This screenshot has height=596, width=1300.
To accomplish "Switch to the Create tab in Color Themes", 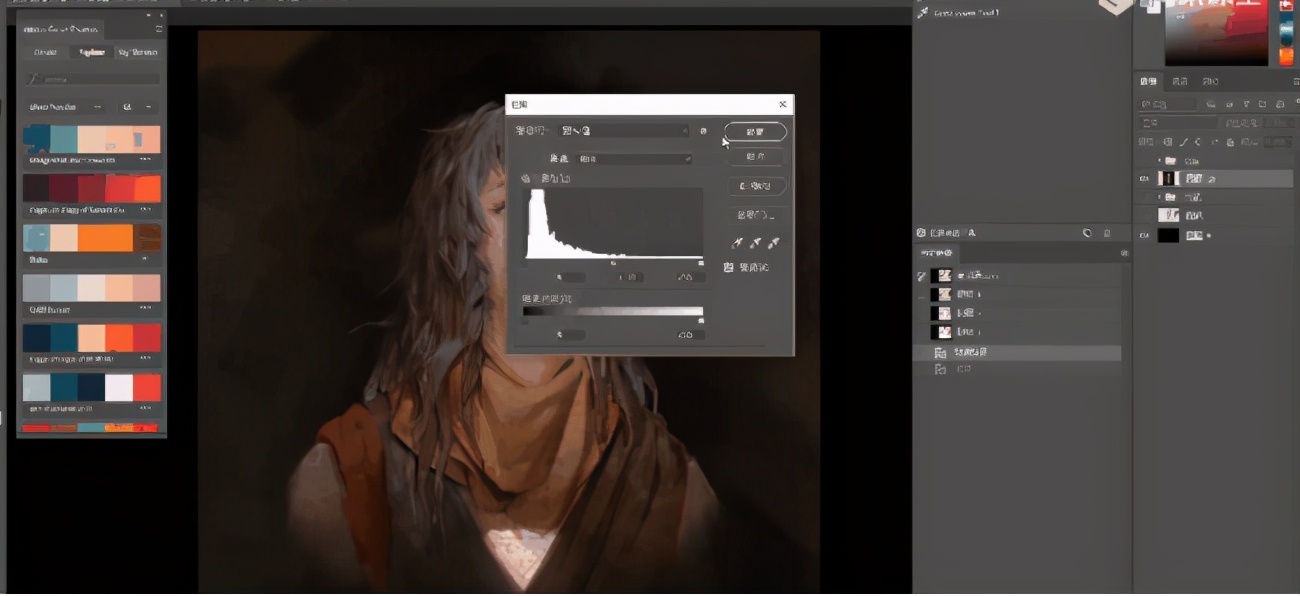I will [46, 52].
